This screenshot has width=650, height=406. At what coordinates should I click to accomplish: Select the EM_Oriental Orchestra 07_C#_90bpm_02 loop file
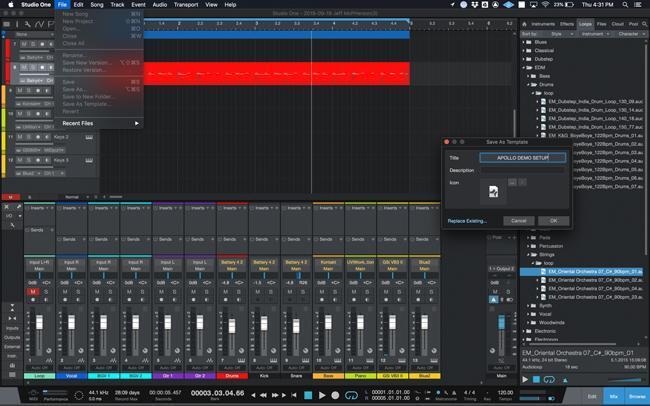(x=595, y=280)
